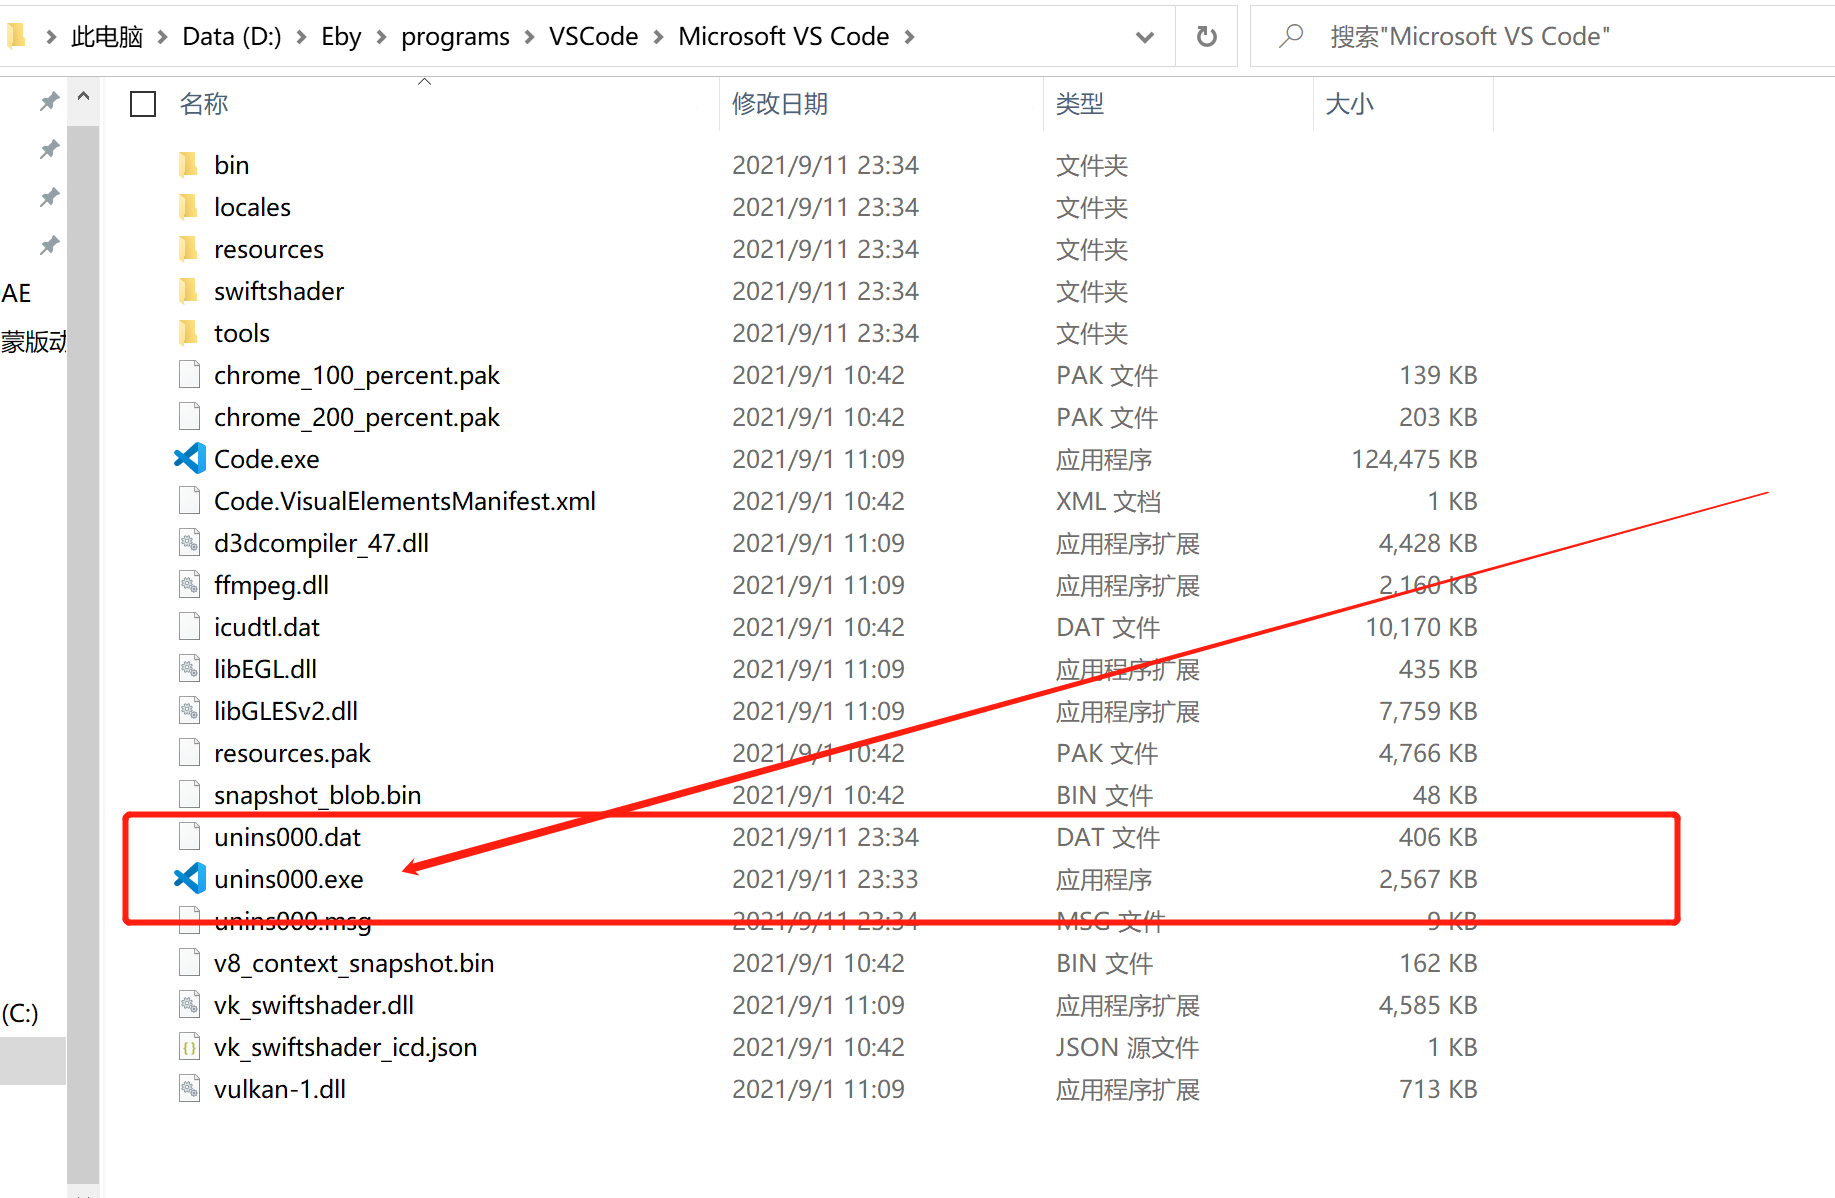Click the search magnifier icon
This screenshot has width=1835, height=1198.
[1290, 35]
